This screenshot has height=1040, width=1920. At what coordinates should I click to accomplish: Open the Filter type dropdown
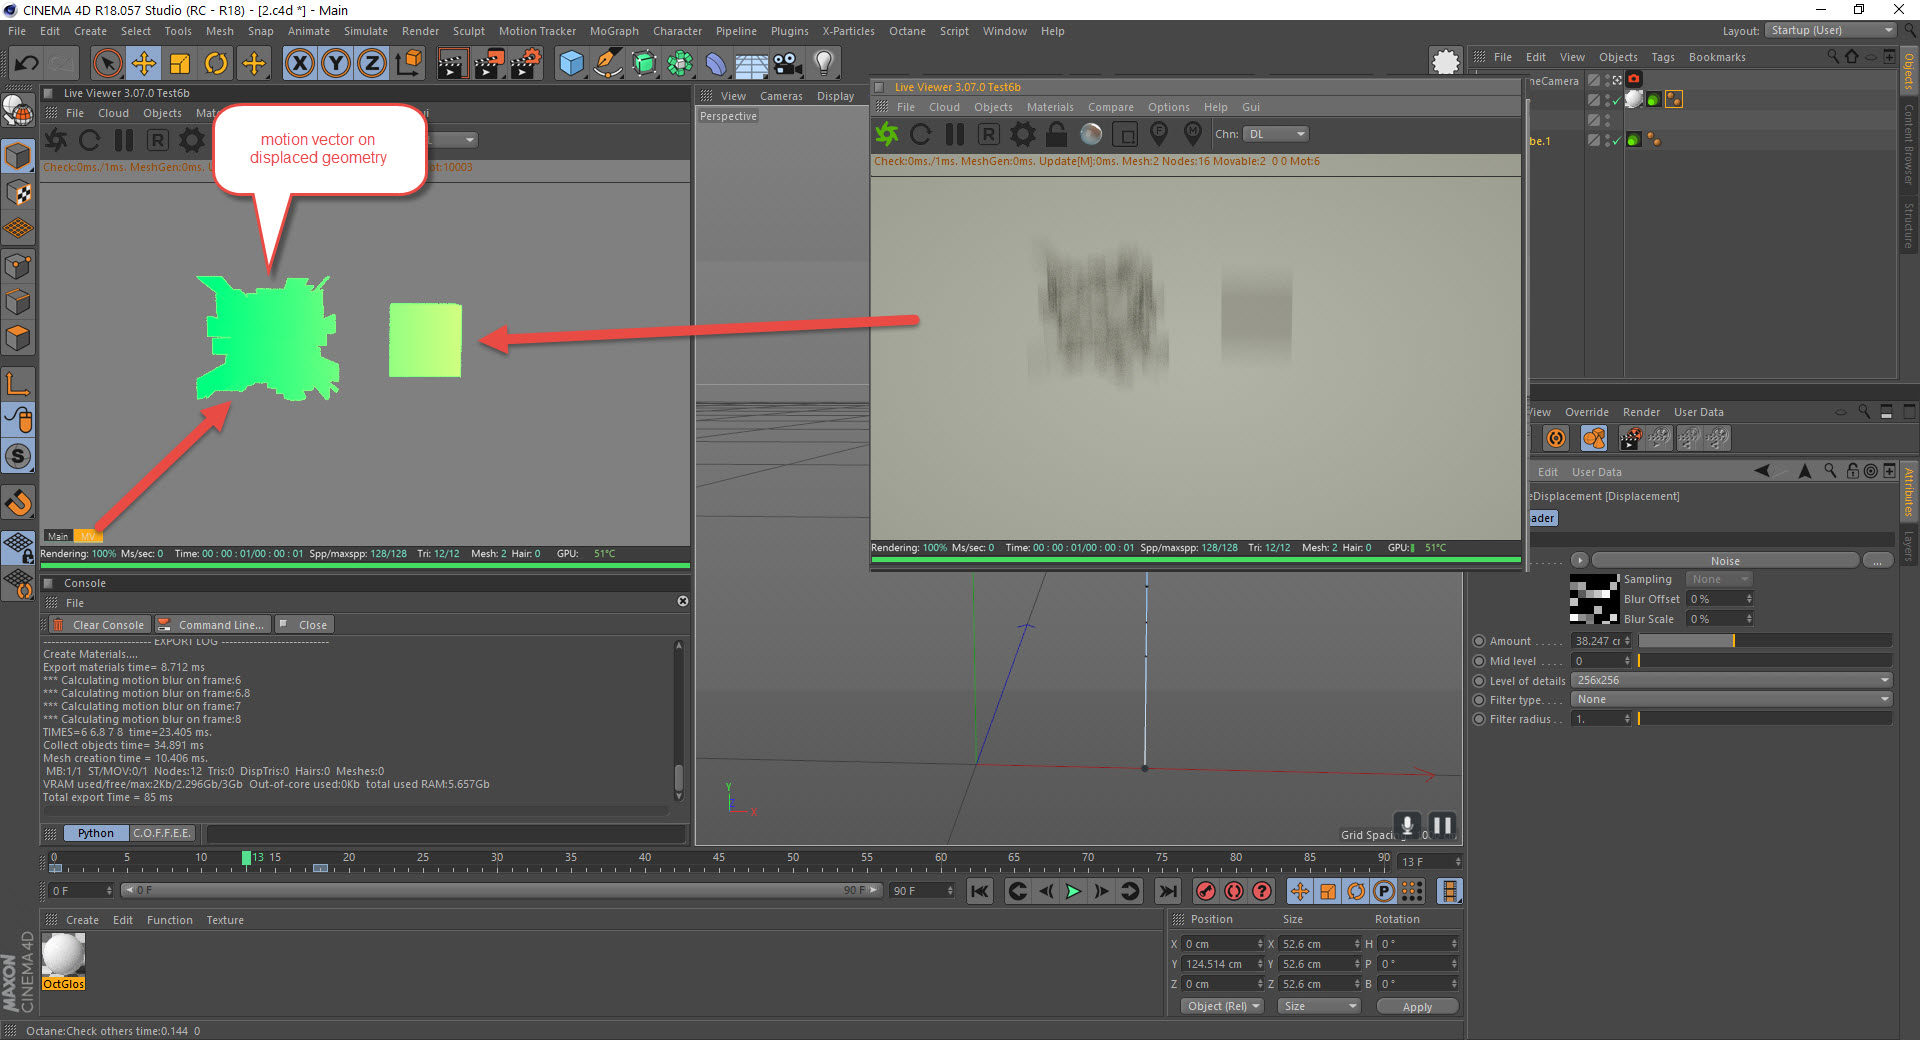1732,699
